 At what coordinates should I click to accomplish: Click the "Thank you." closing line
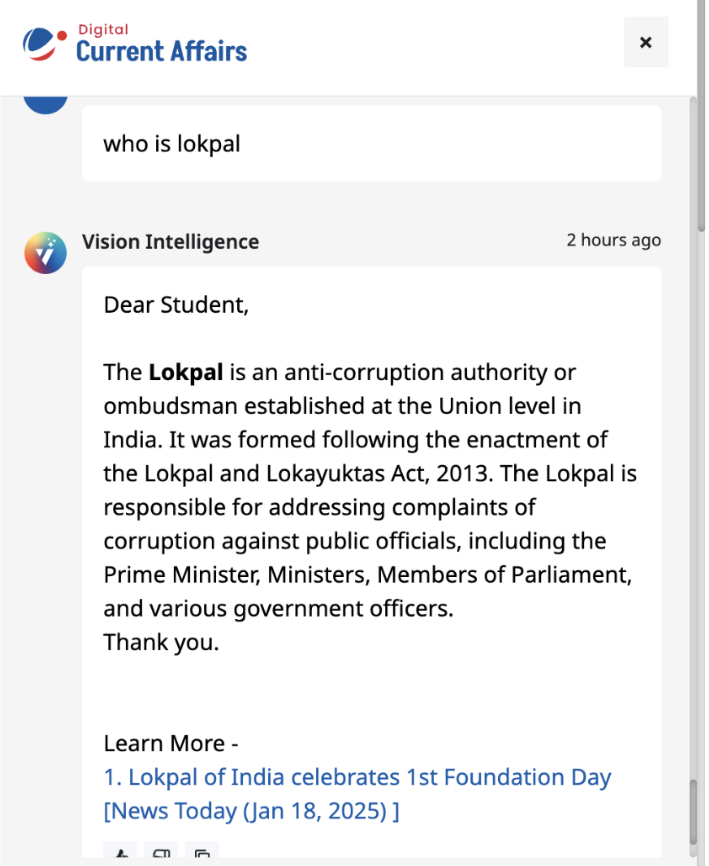161,642
